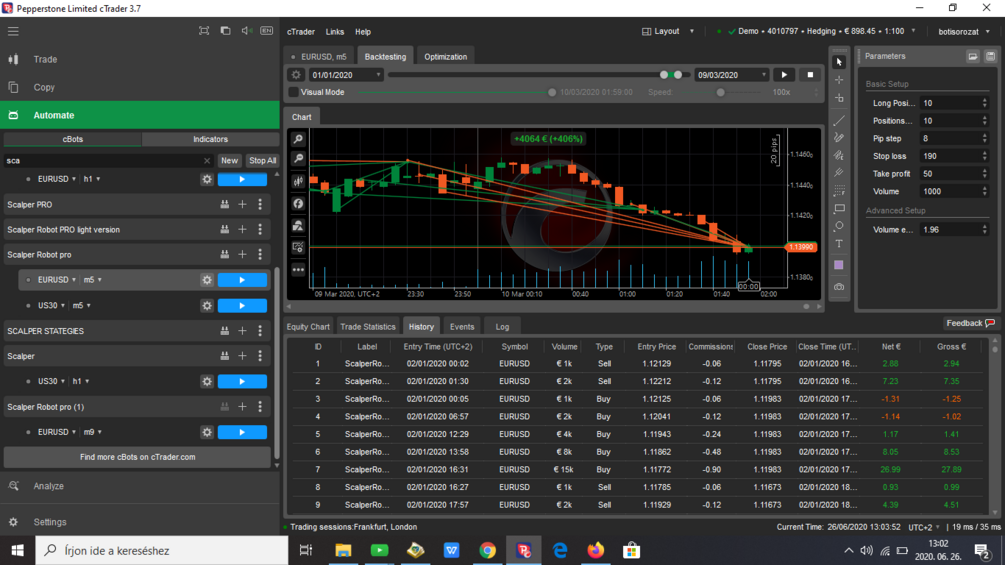Enable the Visual Mode checkbox
This screenshot has width=1005, height=565.
(294, 92)
